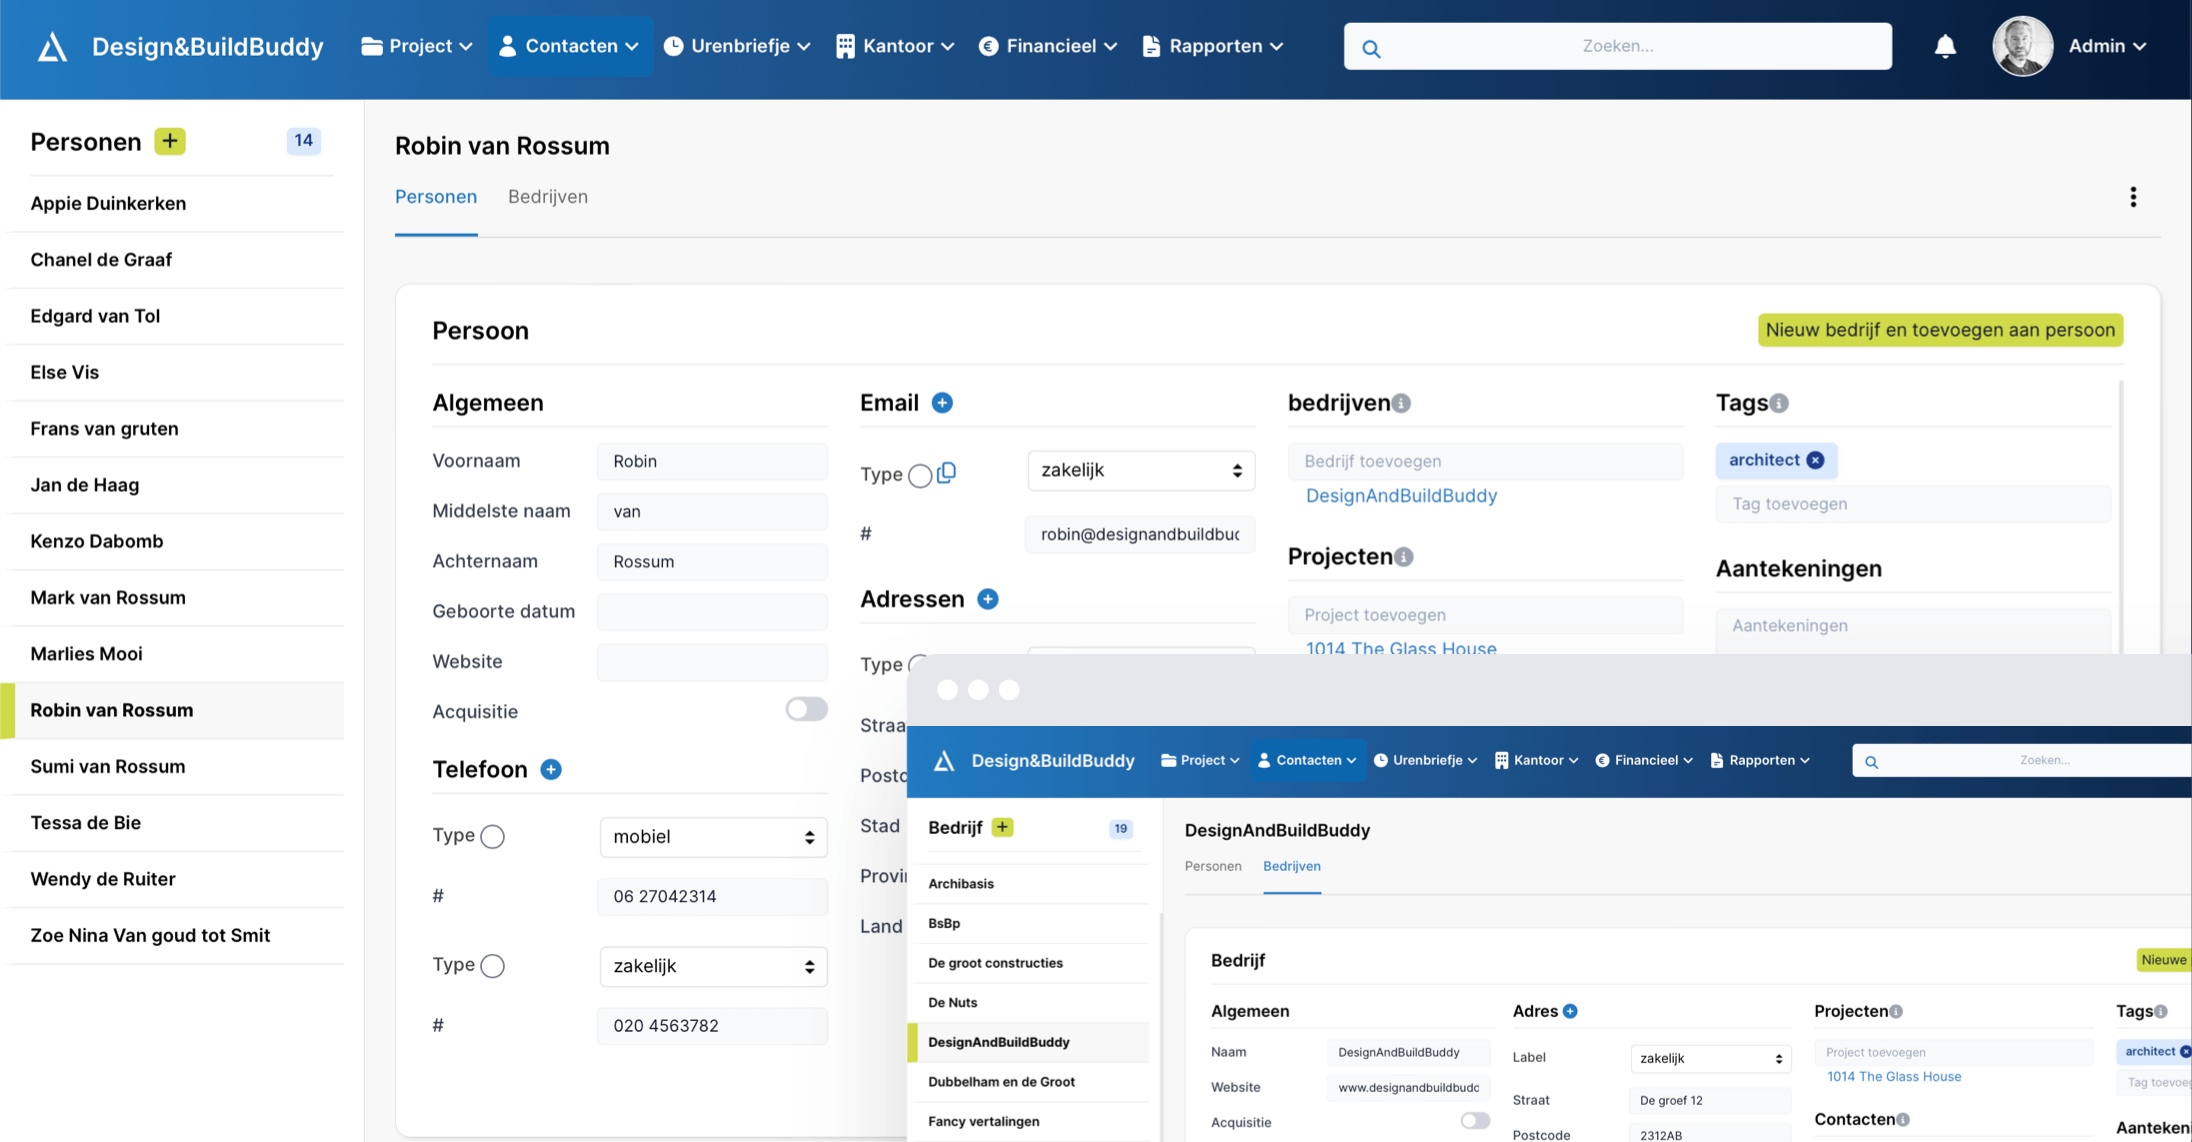Open the Label zakelijk dropdown in second window
Screen dimensions: 2192x1142
coord(1710,1058)
